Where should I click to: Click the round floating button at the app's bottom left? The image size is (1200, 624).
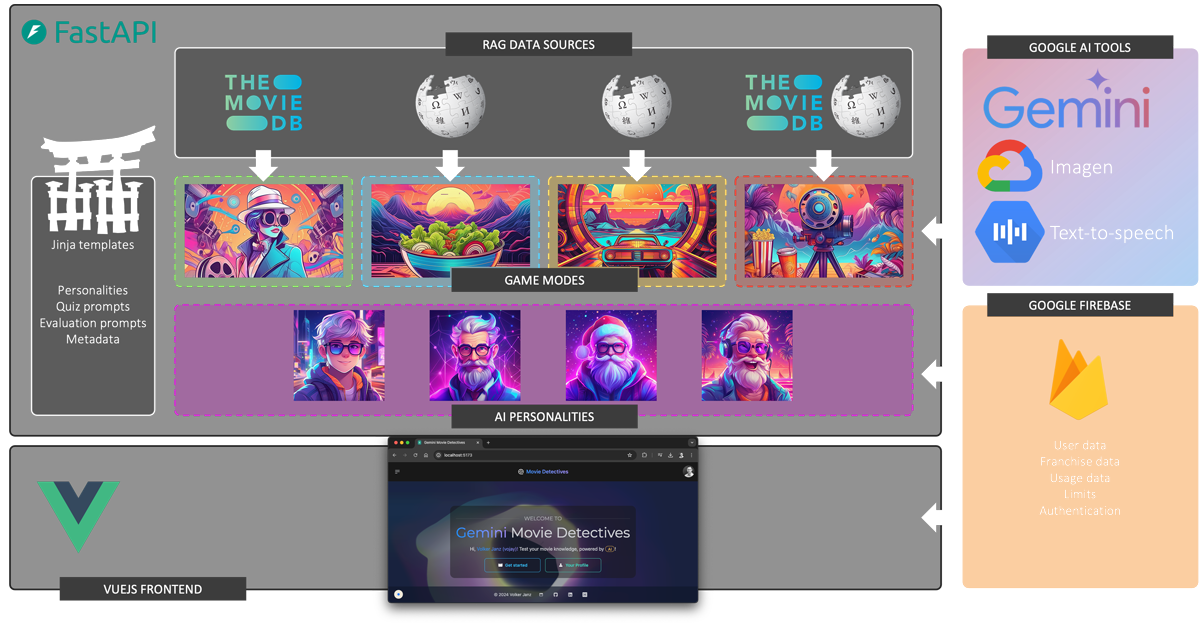[x=398, y=594]
